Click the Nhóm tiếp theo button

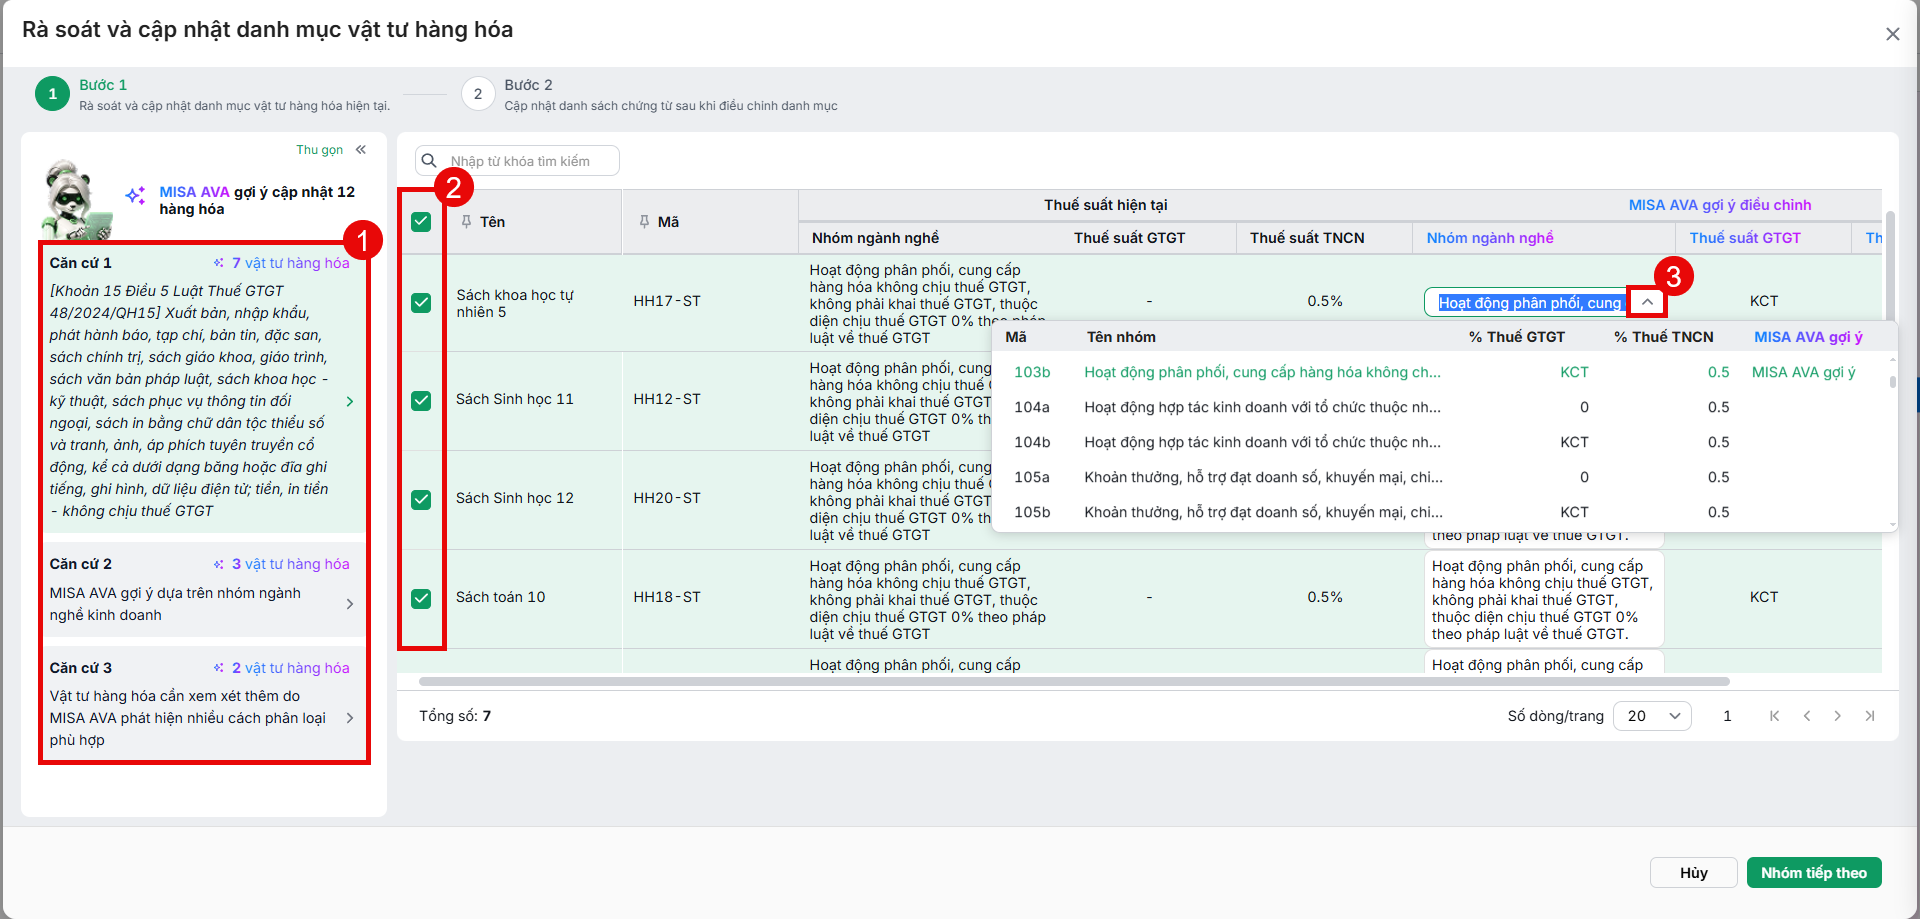coord(1814,873)
